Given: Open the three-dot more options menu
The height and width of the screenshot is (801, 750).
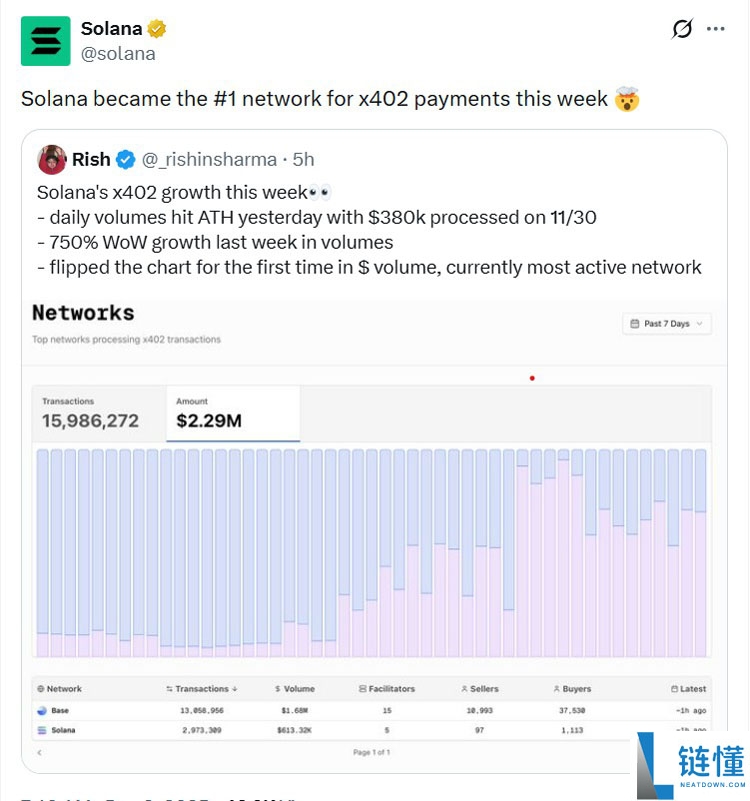Looking at the screenshot, I should (716, 30).
